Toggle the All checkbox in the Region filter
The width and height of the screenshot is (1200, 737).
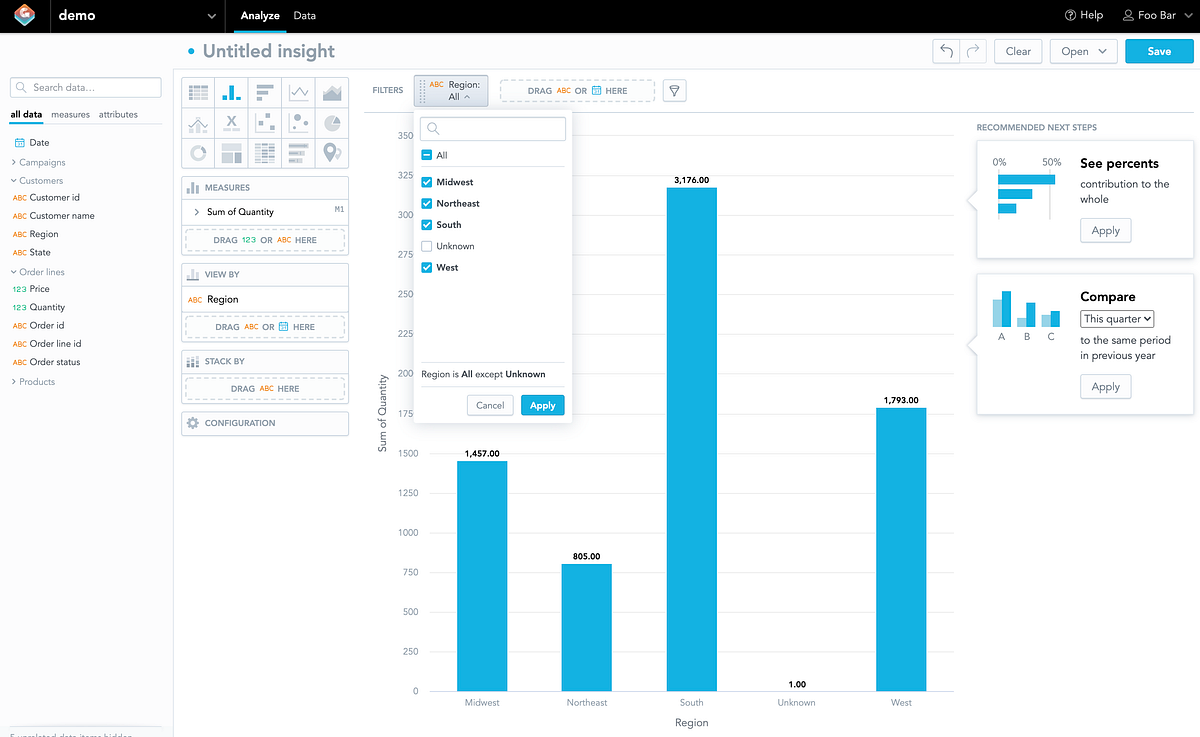point(425,154)
